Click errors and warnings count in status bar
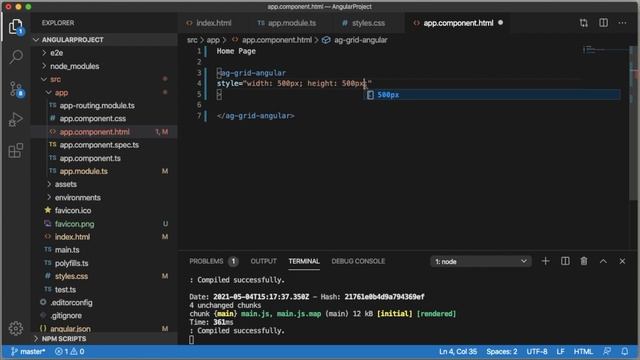This screenshot has height=360, width=640. 70,351
